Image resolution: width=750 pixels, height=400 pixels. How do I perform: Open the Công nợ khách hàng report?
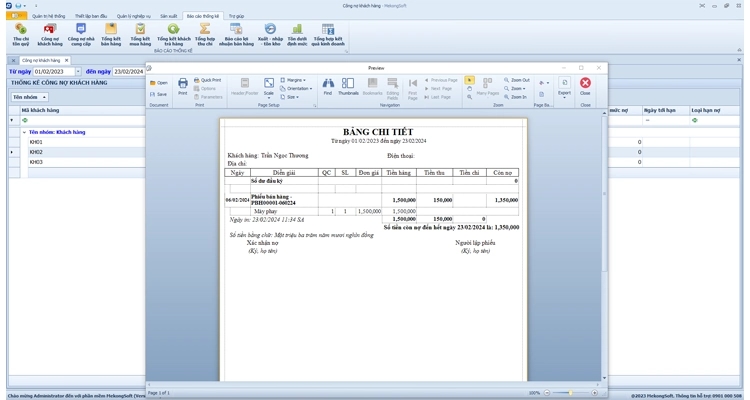[x=50, y=35]
